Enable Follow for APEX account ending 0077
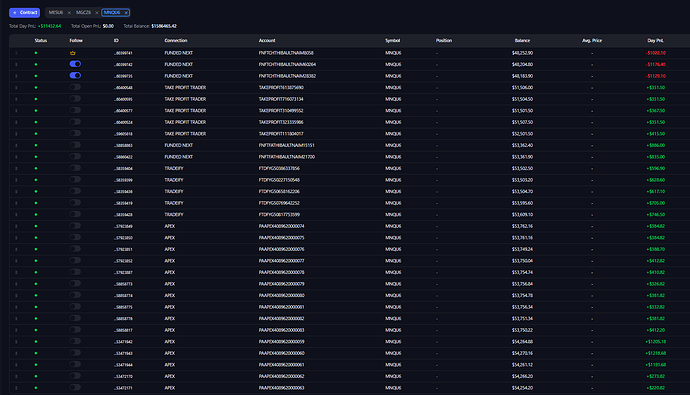 coord(75,260)
